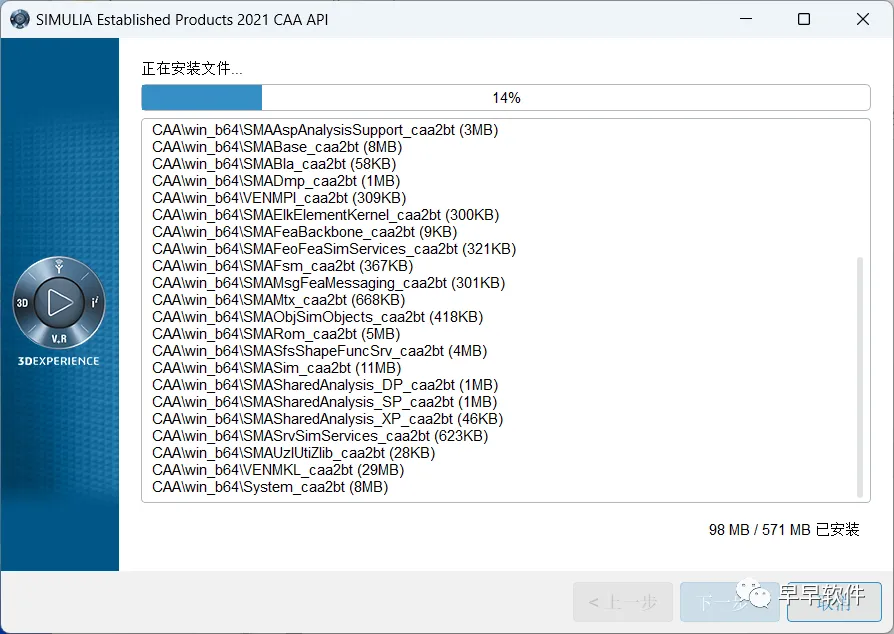Select VENMPI_caa2bt (309KB) row

point(279,198)
